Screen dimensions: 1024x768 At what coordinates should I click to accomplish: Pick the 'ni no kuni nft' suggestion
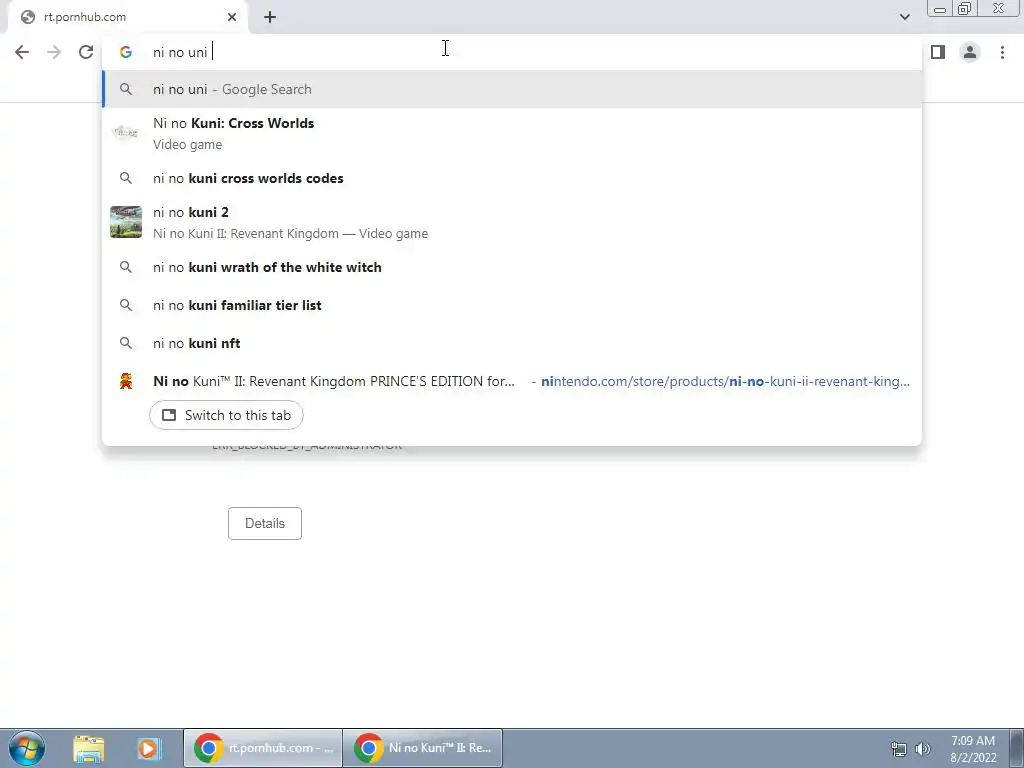tap(512, 343)
